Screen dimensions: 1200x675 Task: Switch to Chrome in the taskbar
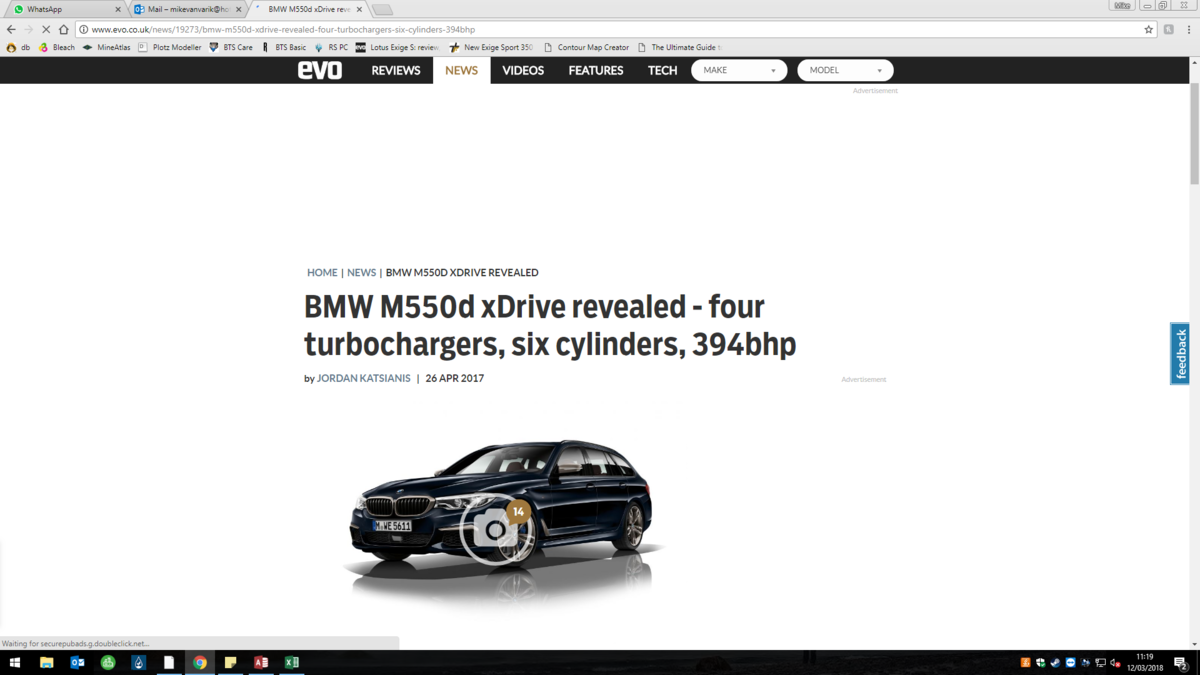200,663
